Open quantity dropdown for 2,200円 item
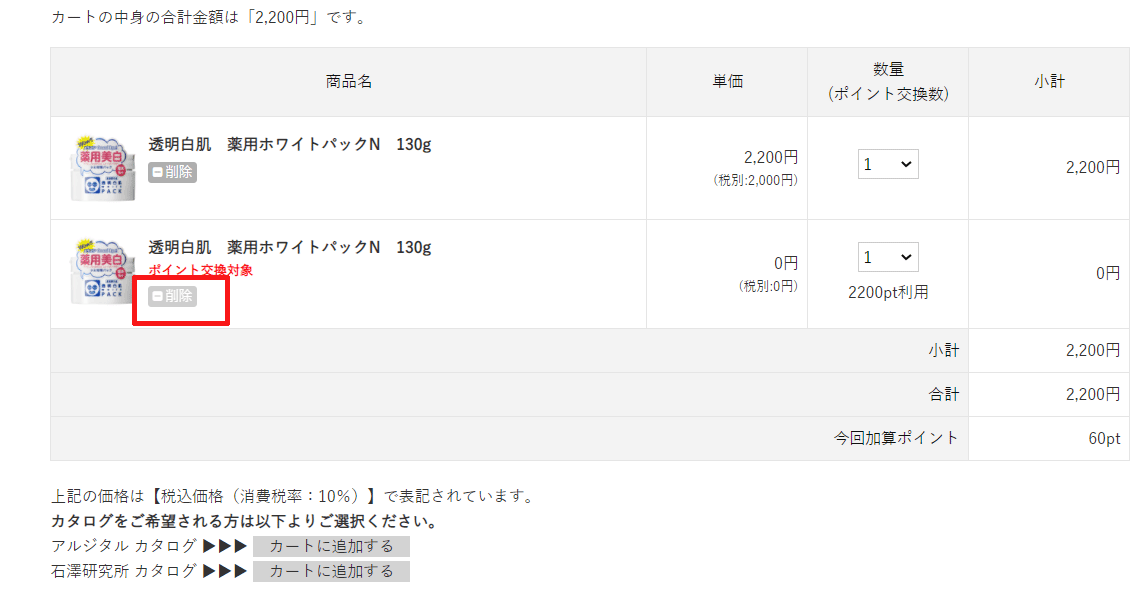 [x=888, y=164]
